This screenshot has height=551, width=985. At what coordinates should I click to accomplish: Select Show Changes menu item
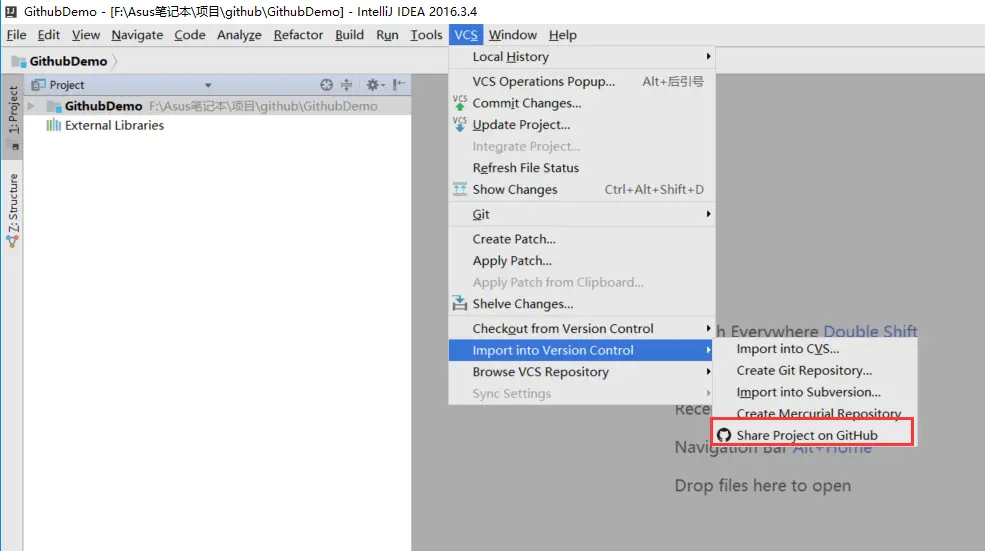[x=582, y=189]
